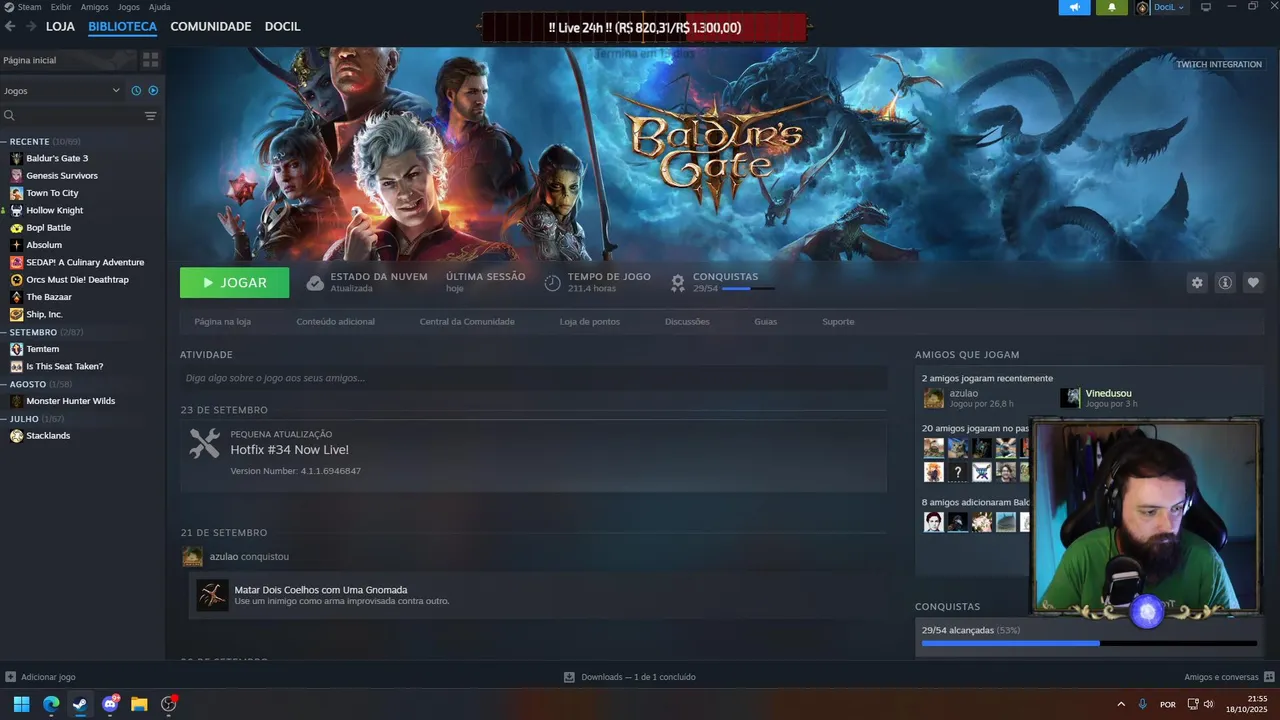1280x720 pixels.
Task: Collapse the AGOSTO group
Action: (x=37, y=384)
